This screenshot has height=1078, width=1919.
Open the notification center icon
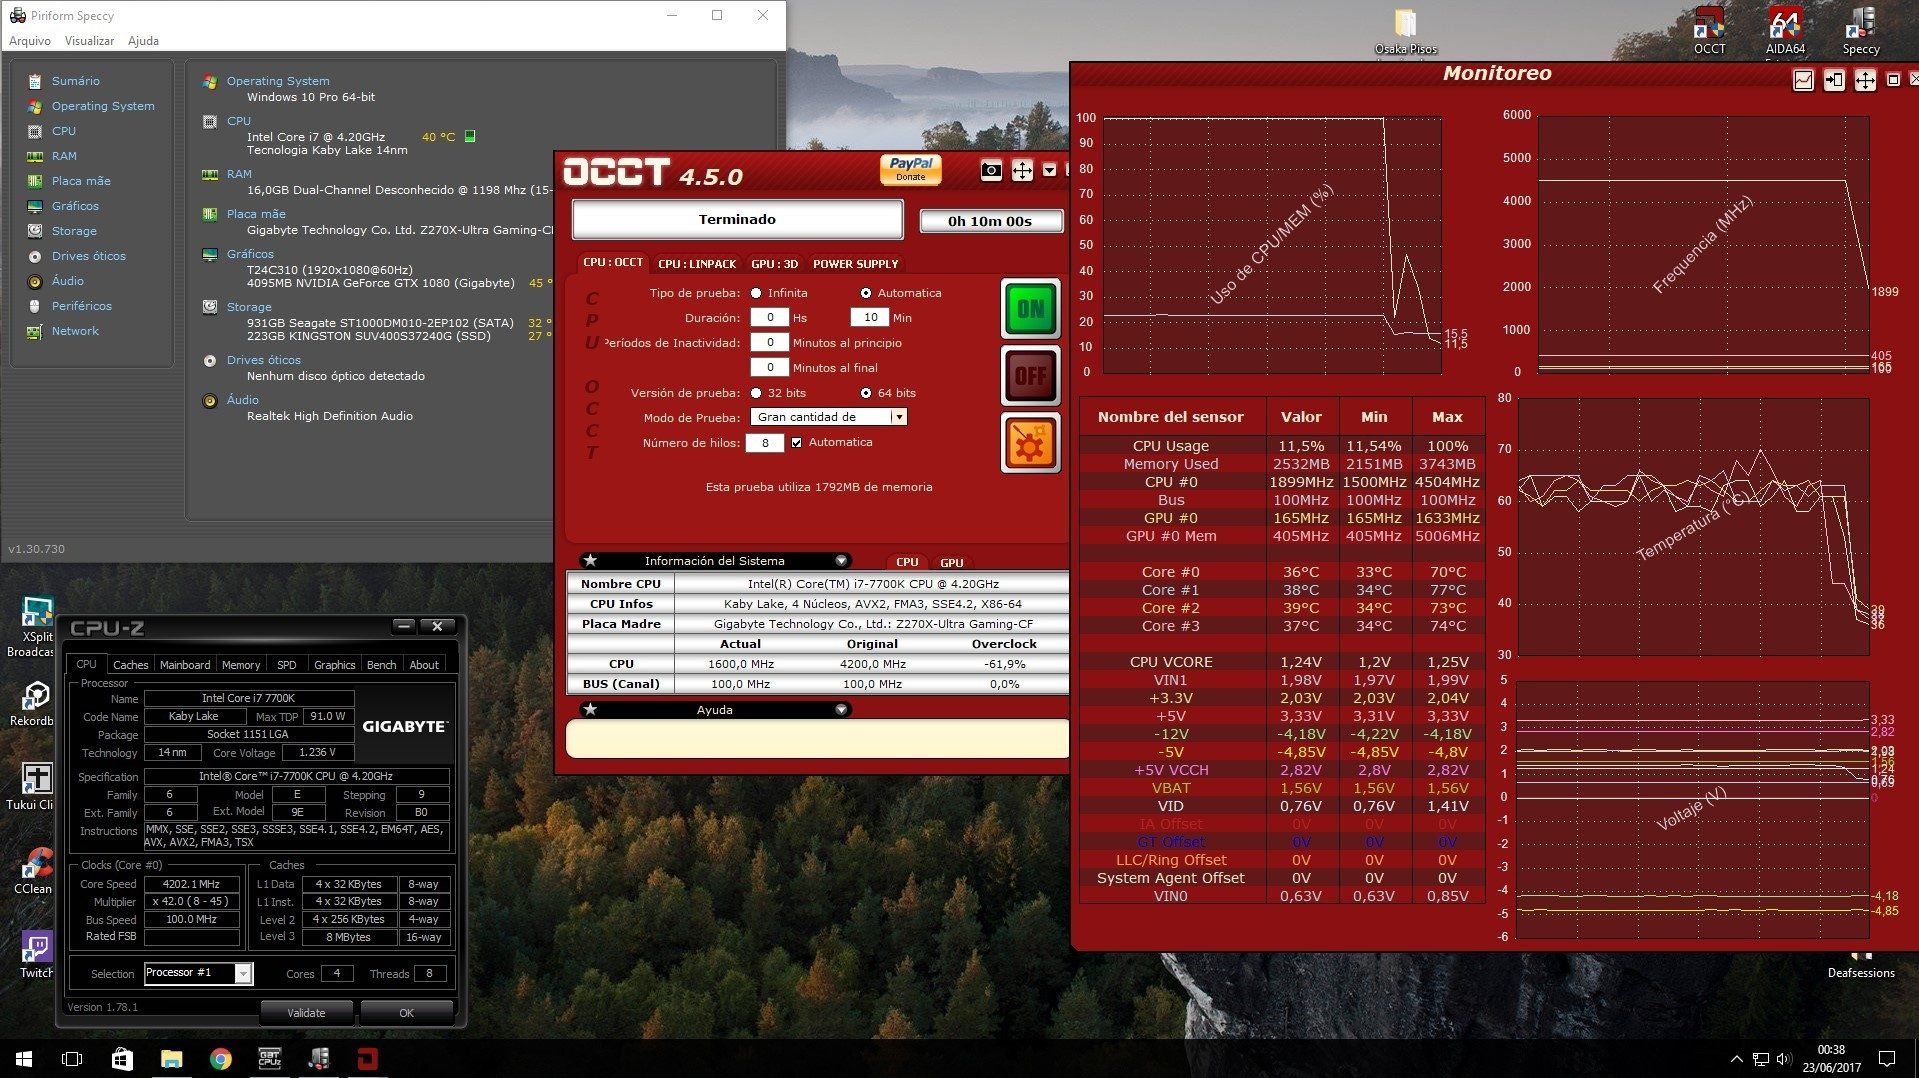(1886, 1059)
